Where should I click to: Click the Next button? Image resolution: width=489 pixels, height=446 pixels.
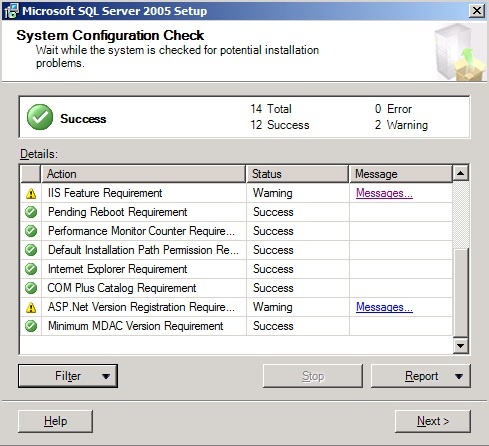[433, 421]
